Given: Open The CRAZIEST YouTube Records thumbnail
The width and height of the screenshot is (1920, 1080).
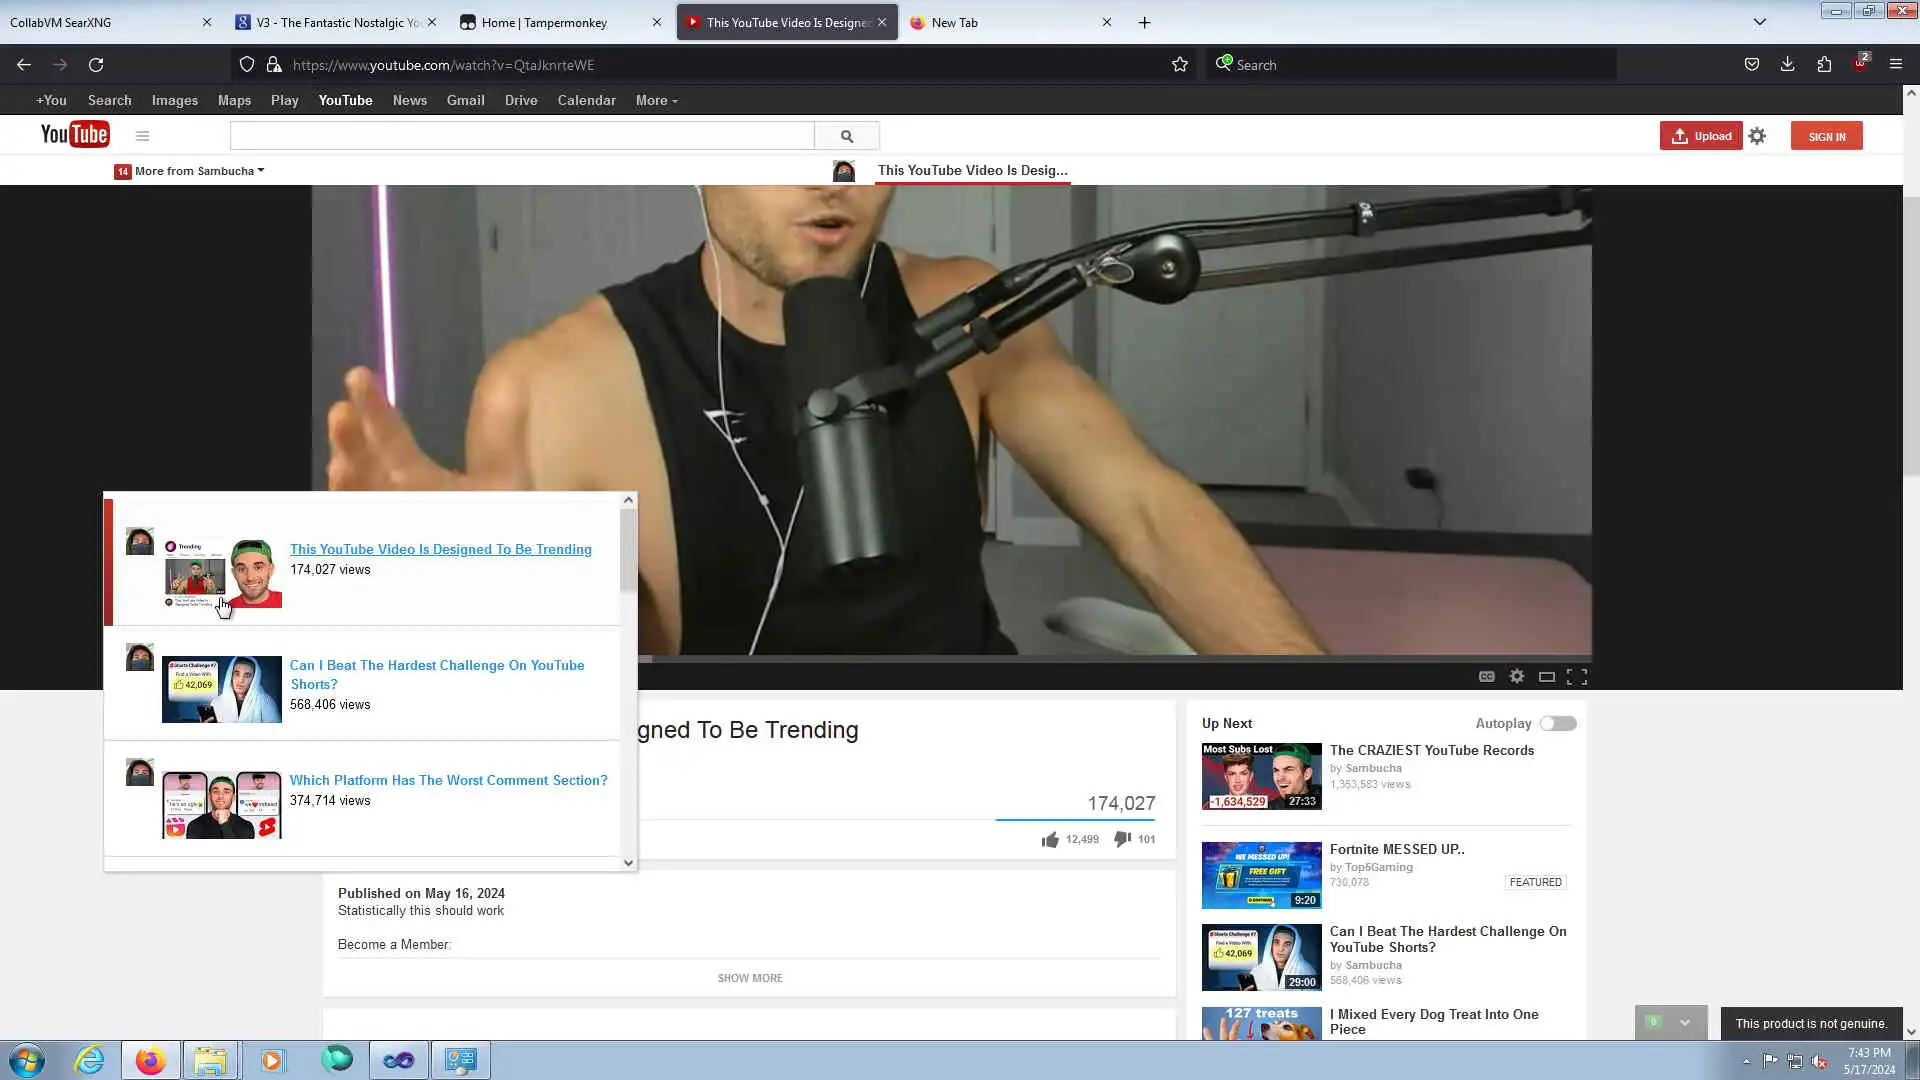Looking at the screenshot, I should pyautogui.click(x=1261, y=776).
